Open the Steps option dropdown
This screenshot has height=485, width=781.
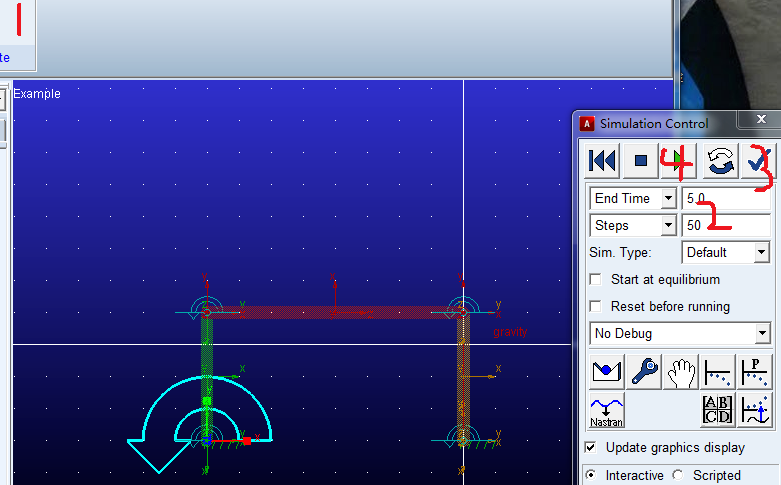coord(668,225)
